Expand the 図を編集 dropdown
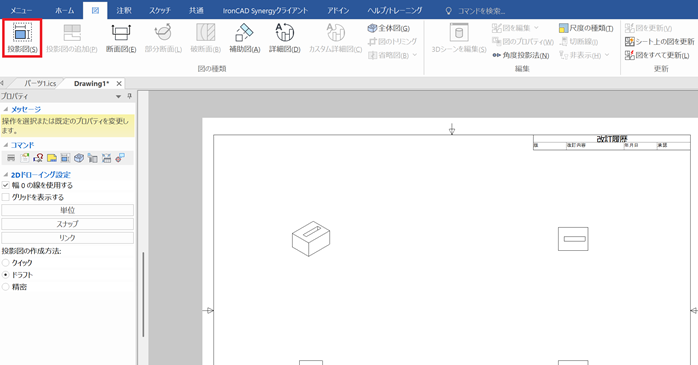Screen dimensions: 698x365 [536, 28]
